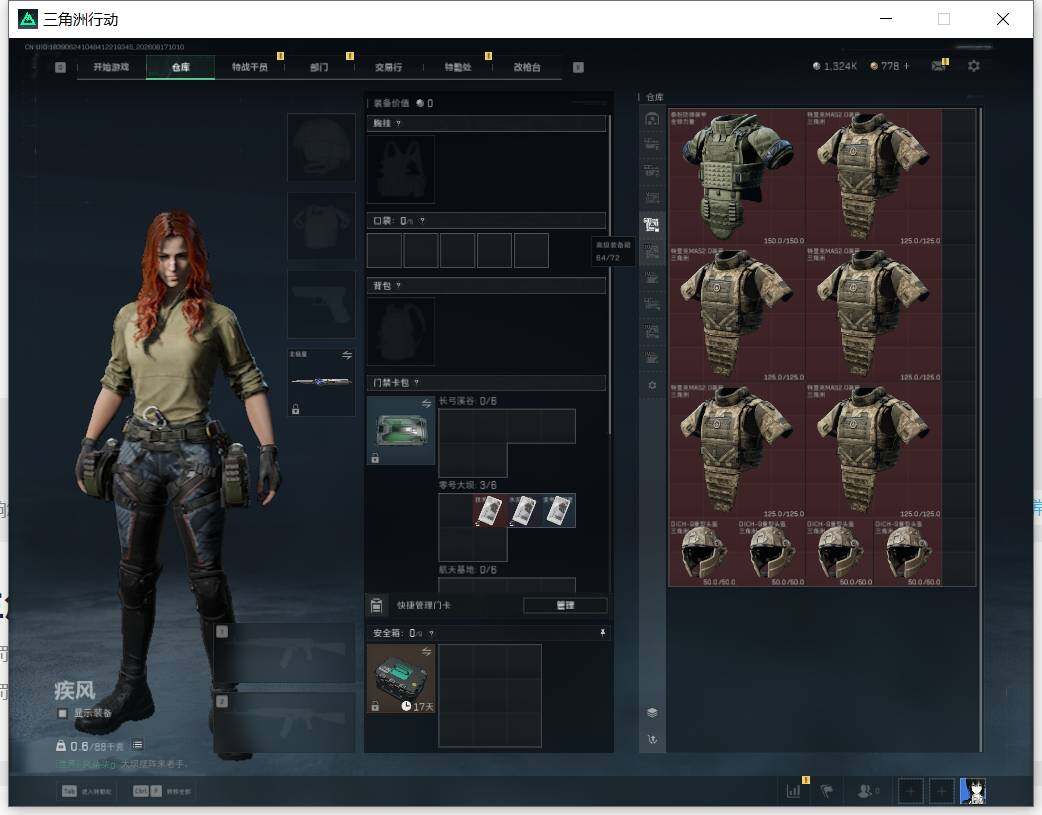The image size is (1042, 815).
Task: Select the helmet category icon in warehouse sidebar
Action: click(652, 119)
